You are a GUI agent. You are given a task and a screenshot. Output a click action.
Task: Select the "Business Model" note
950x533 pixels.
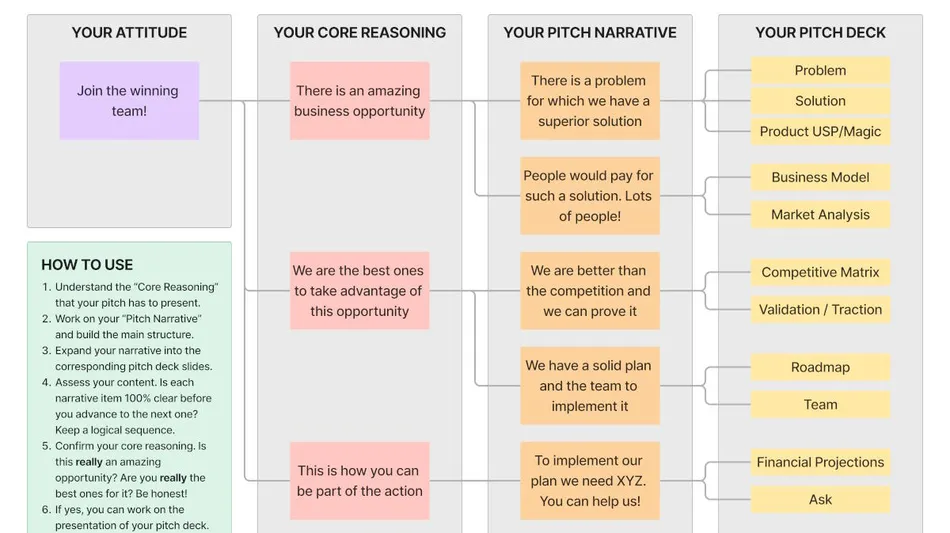pyautogui.click(x=820, y=178)
